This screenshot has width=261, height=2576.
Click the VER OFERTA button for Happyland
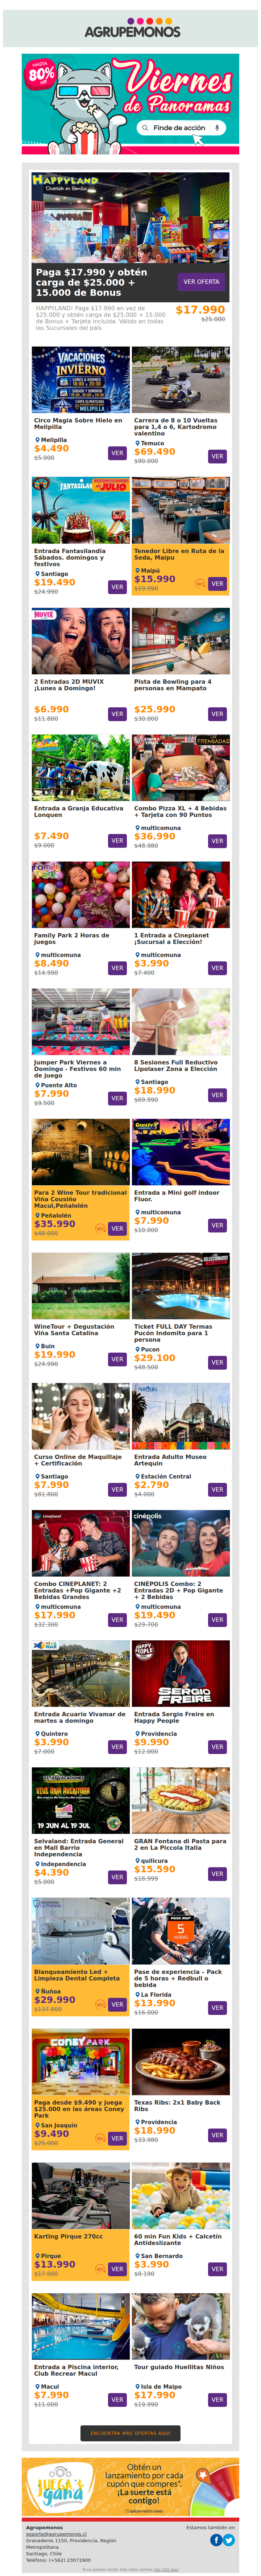[201, 282]
